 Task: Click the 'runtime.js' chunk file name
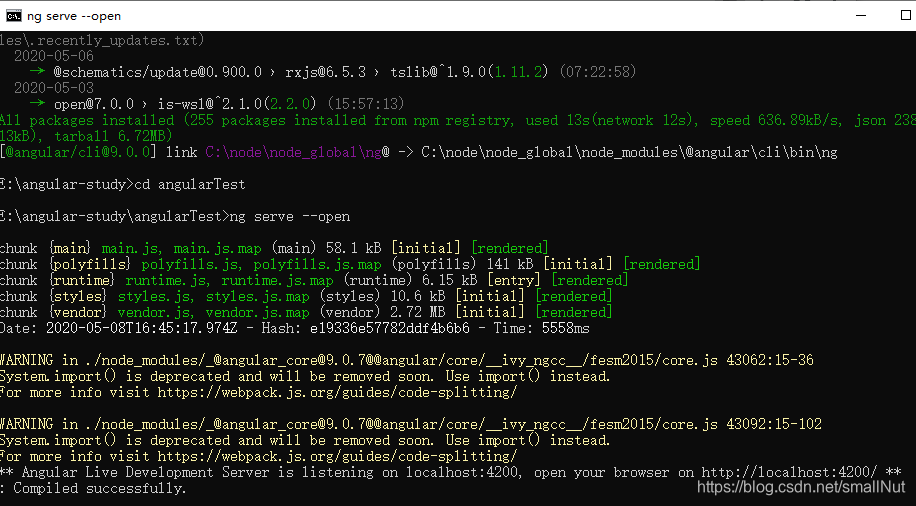[166, 280]
